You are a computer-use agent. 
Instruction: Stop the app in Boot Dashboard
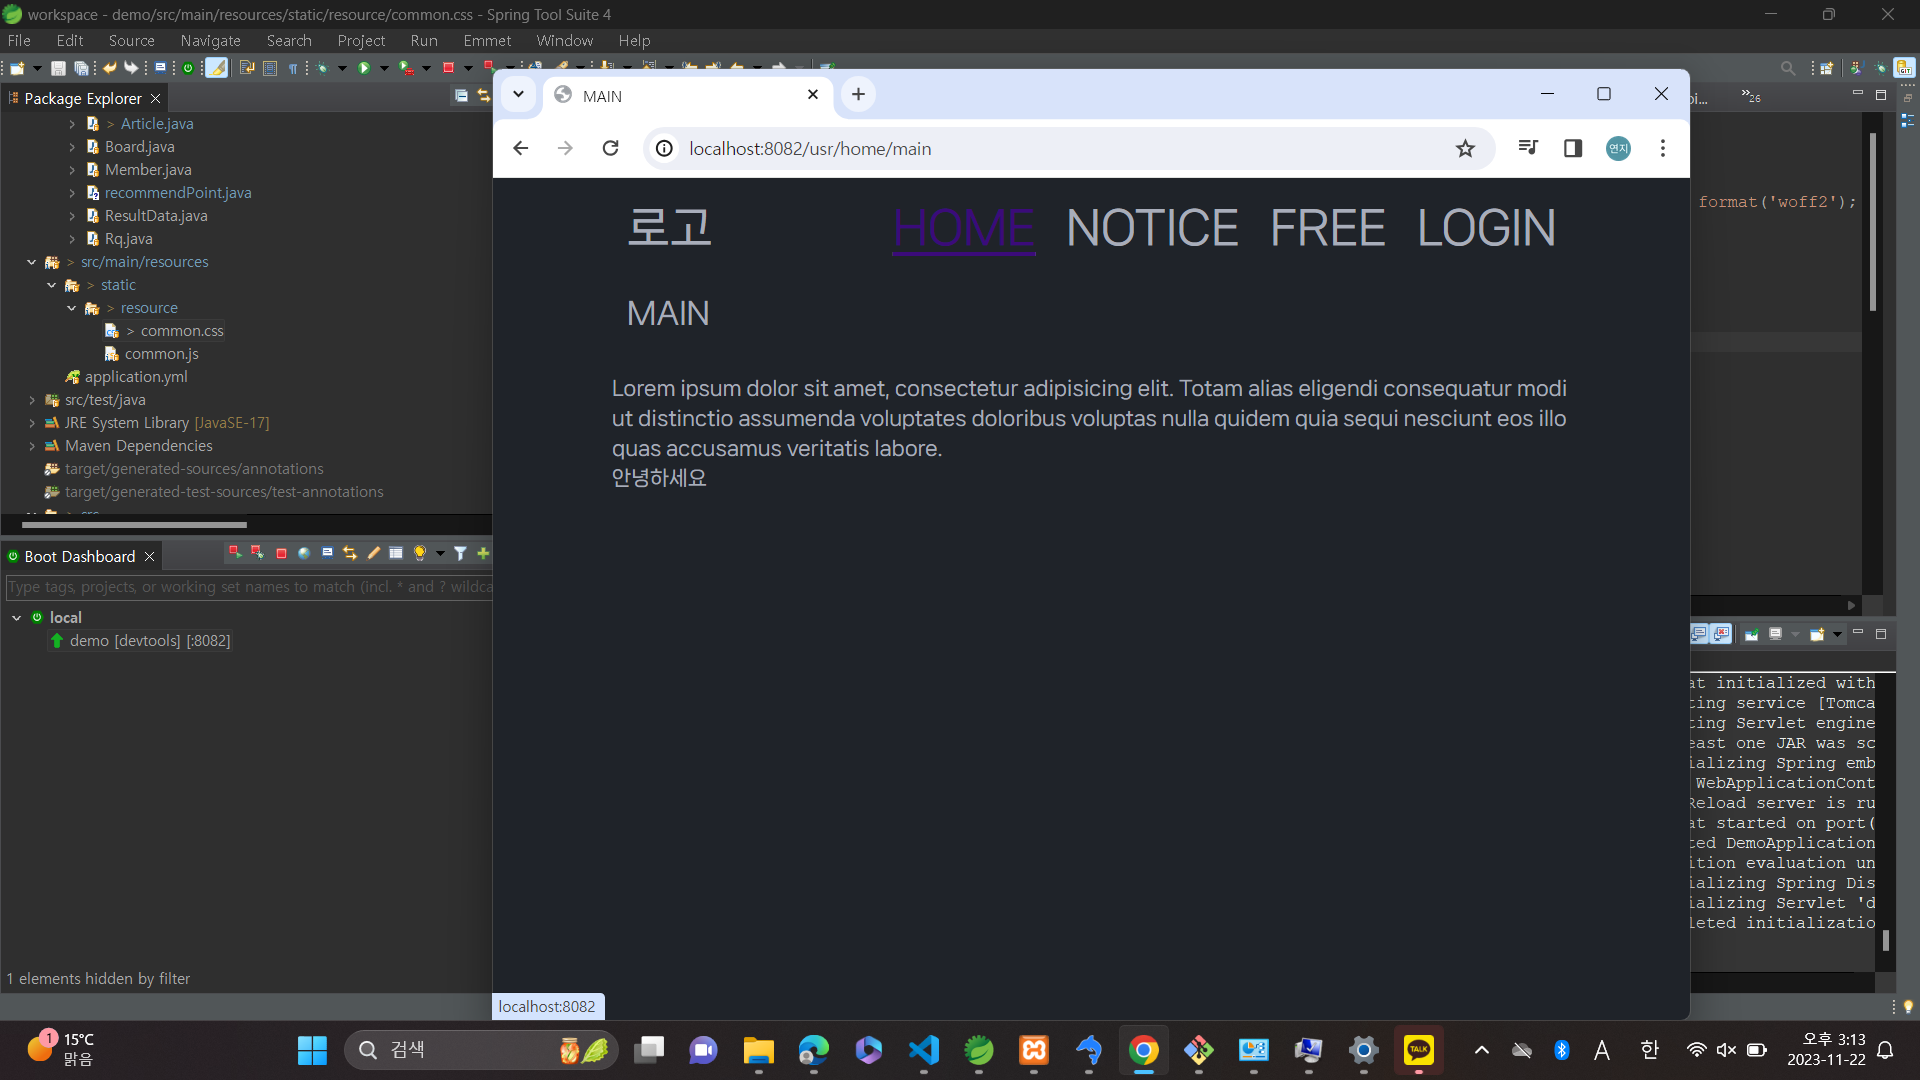click(281, 553)
